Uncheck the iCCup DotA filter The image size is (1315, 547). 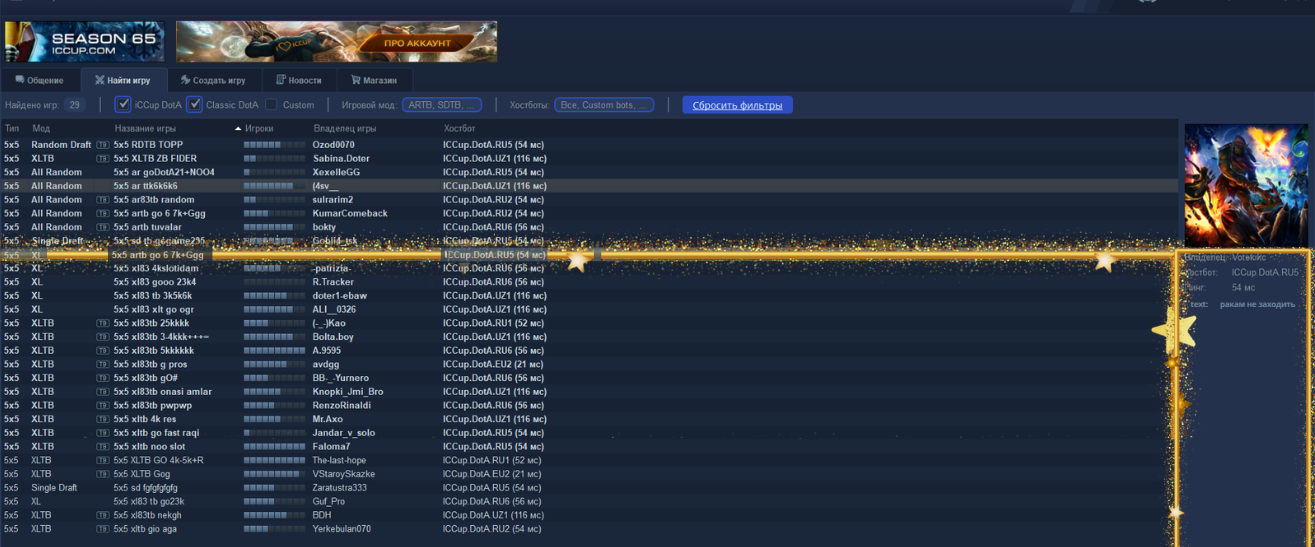tap(123, 104)
